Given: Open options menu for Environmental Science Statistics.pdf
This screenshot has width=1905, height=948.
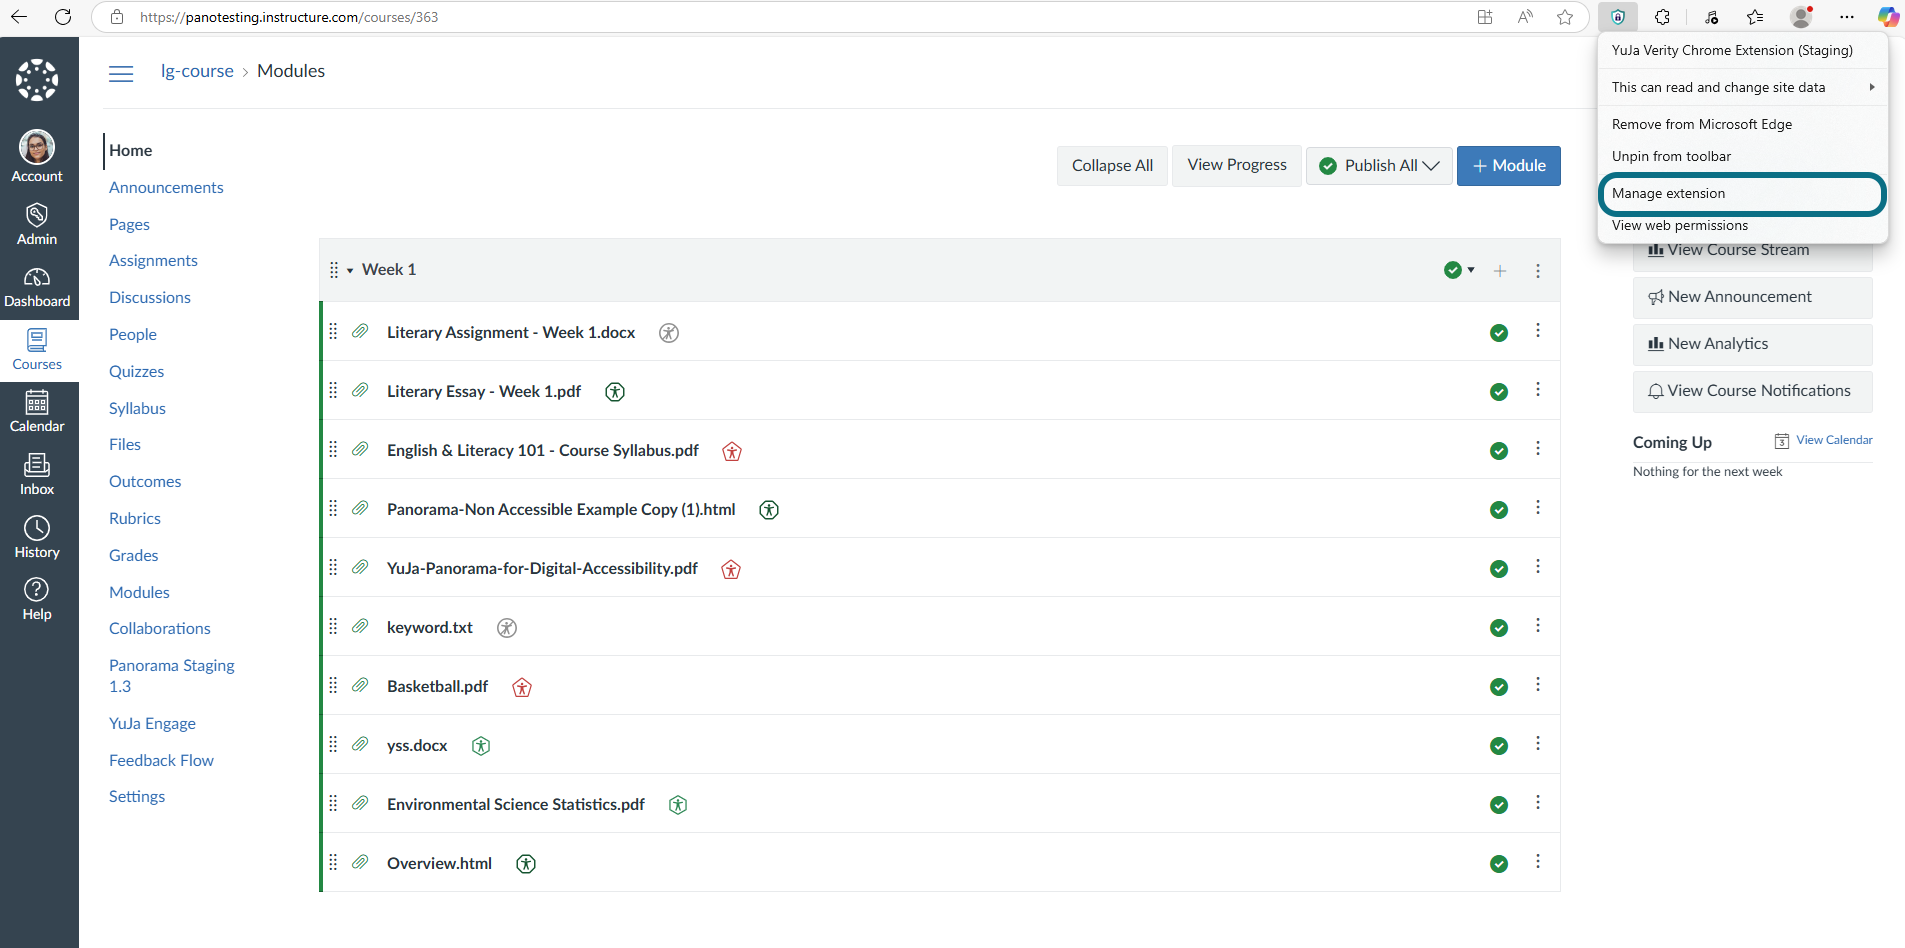Looking at the screenshot, I should click(1538, 803).
